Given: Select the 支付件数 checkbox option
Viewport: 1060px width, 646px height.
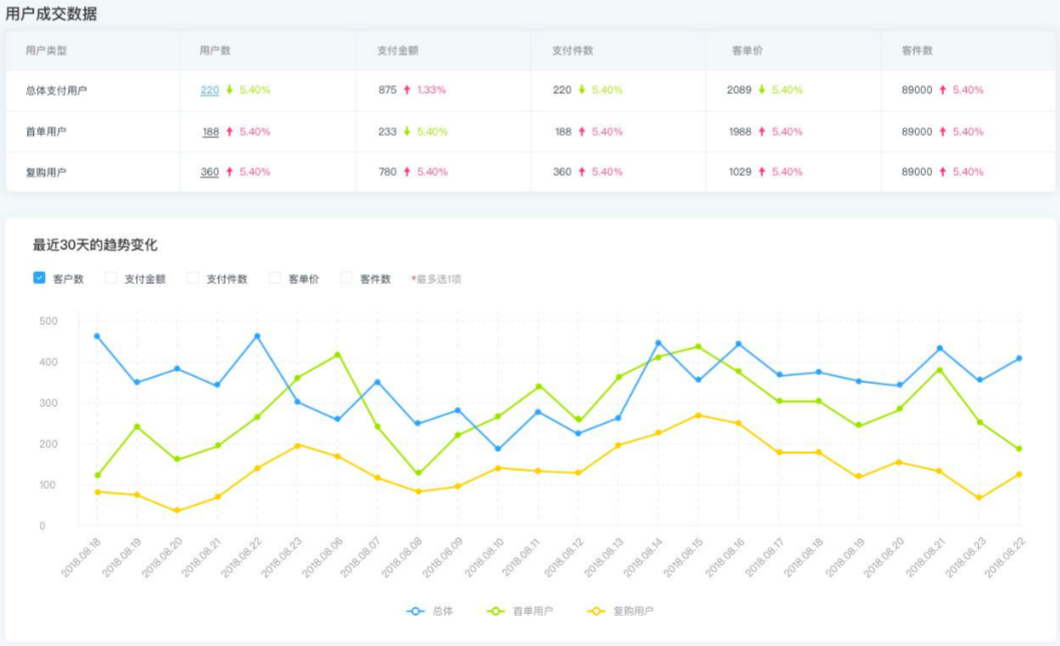Looking at the screenshot, I should tap(193, 279).
